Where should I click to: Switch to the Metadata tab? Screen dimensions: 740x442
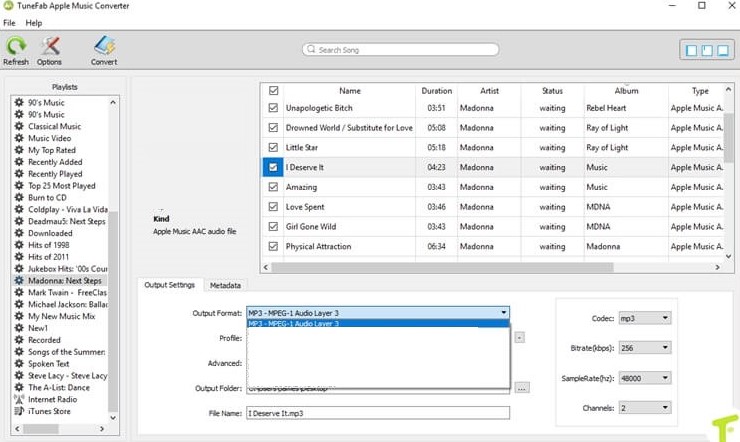[x=225, y=285]
